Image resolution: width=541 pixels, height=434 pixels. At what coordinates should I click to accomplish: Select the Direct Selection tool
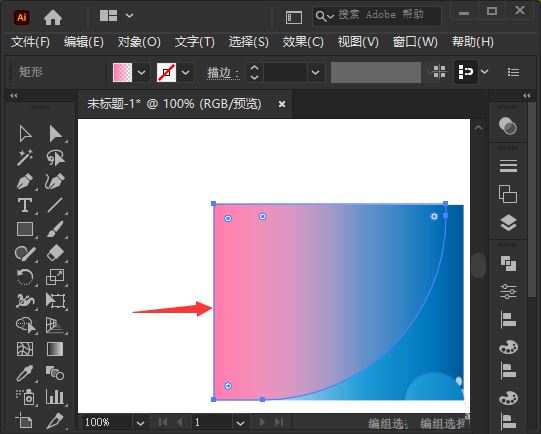[55, 134]
